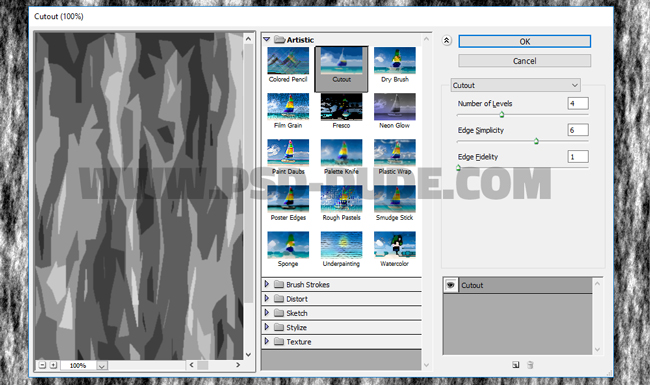Click the OK button
Screen dimensions: 650x385
pos(524,41)
